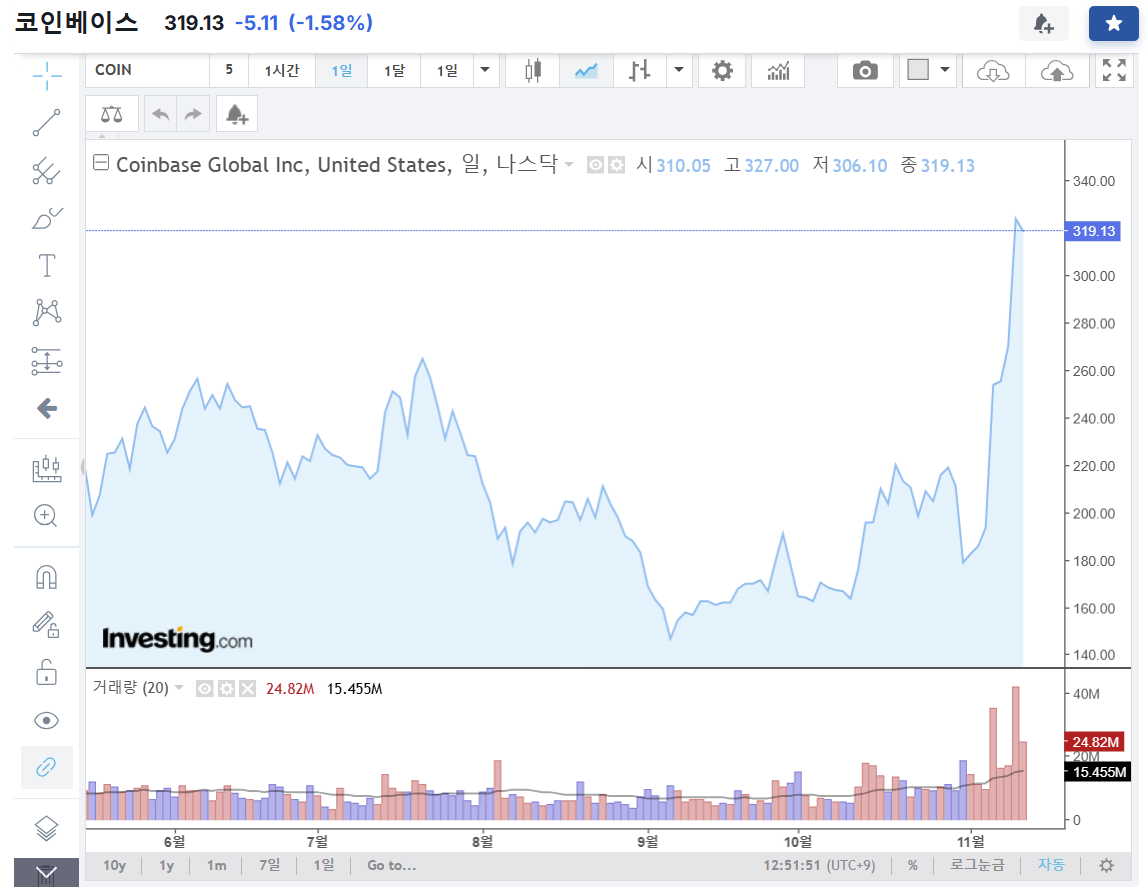Set range to 7일
Screen dimensions: 1148x887
coord(269,865)
